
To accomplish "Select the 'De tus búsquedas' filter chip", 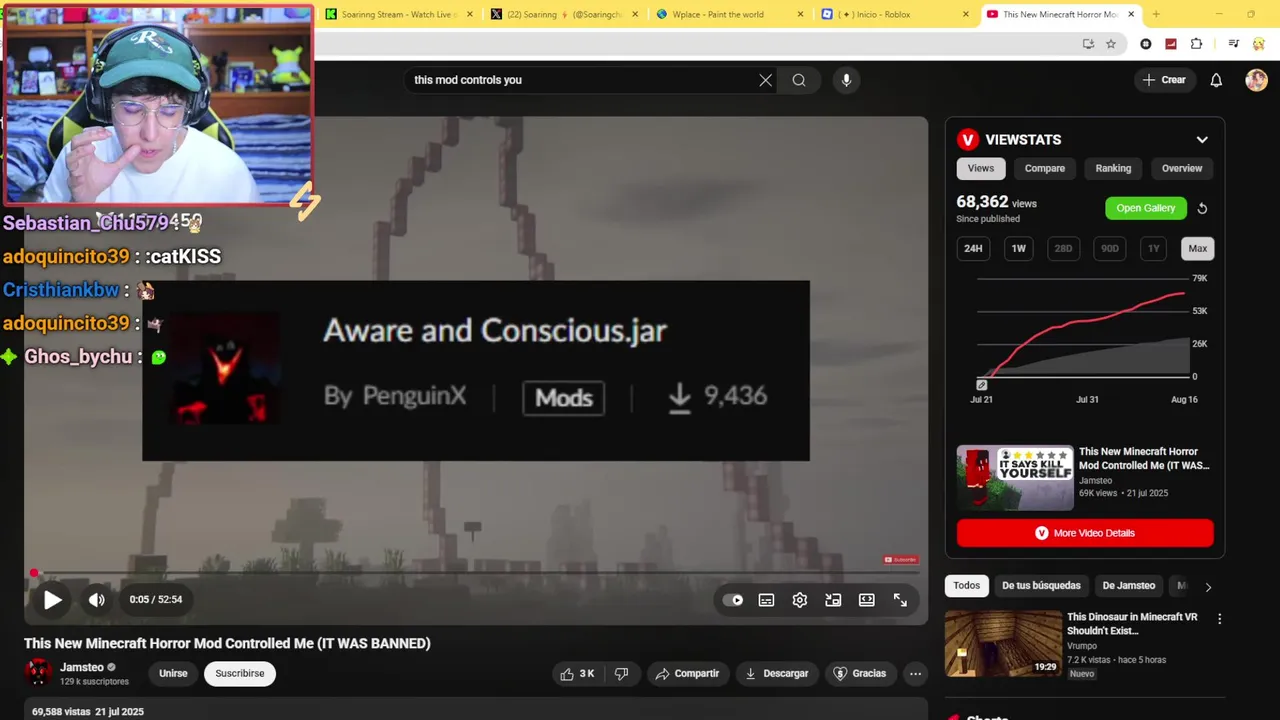I will pos(1041,586).
